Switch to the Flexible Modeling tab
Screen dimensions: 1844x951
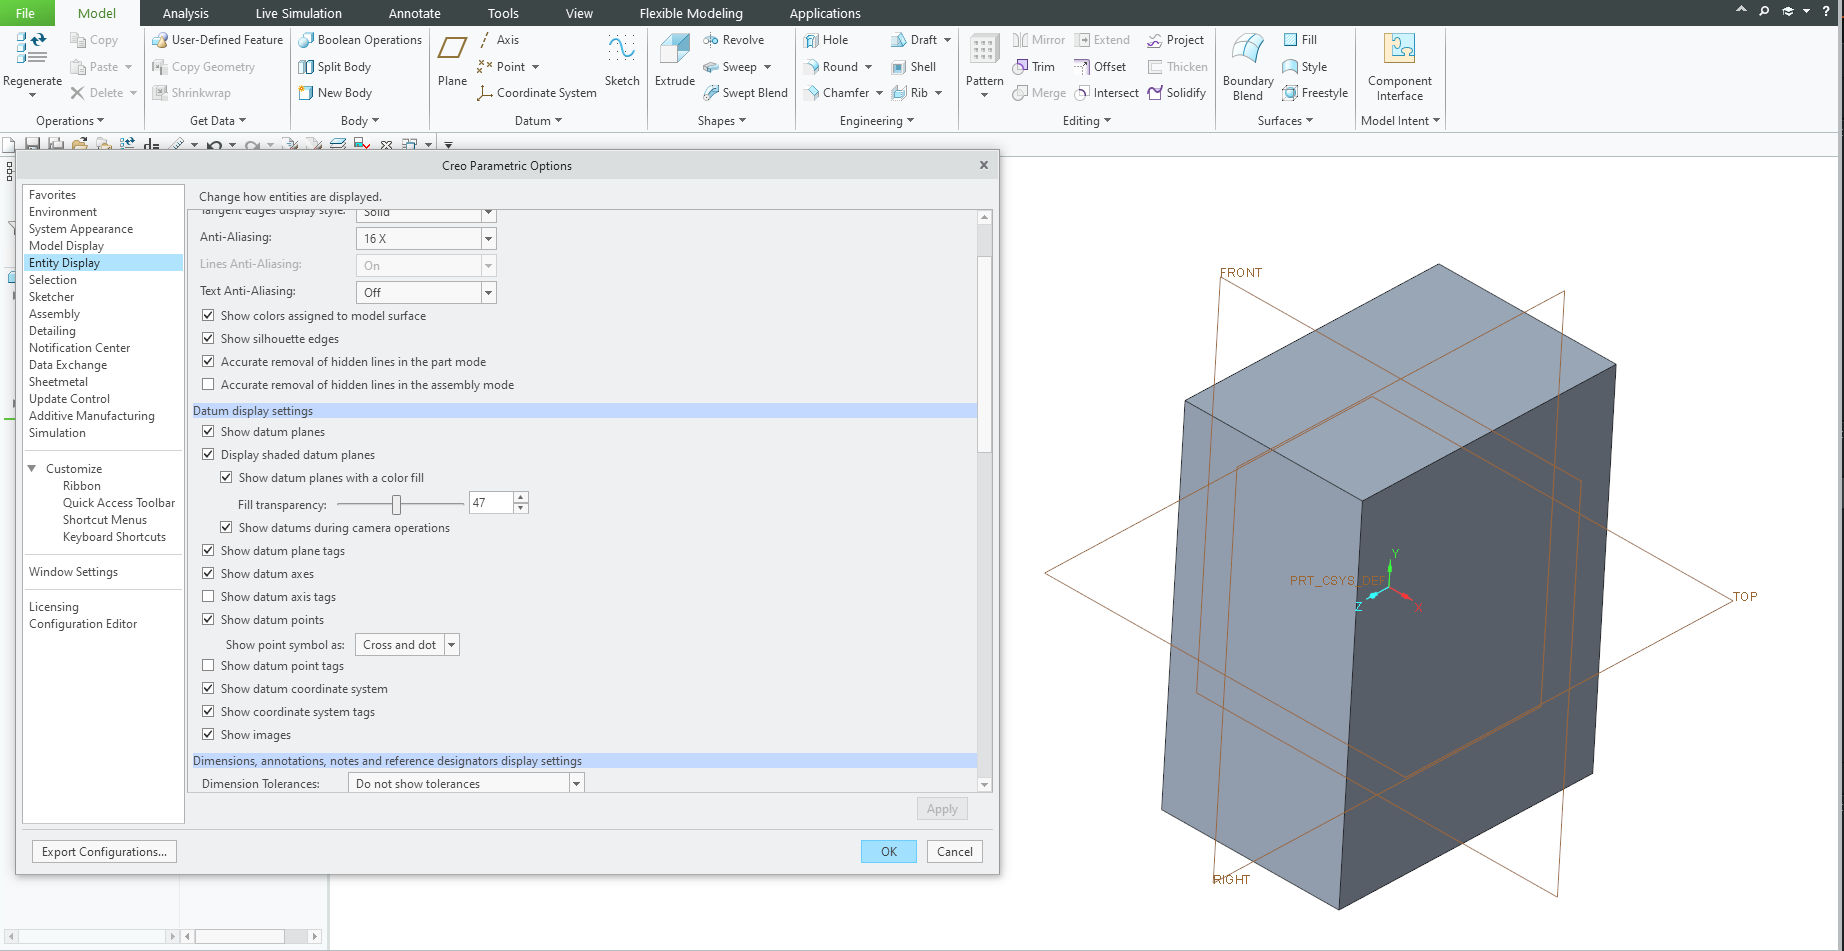pos(690,13)
